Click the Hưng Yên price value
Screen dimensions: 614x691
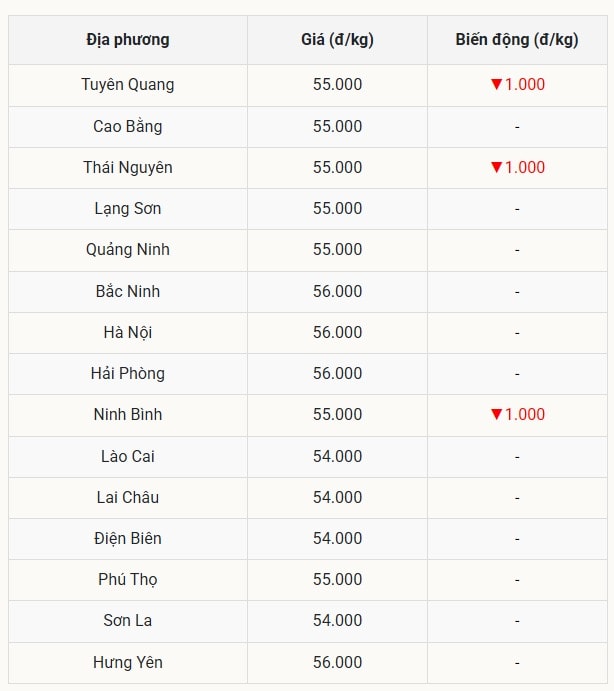coord(337,662)
